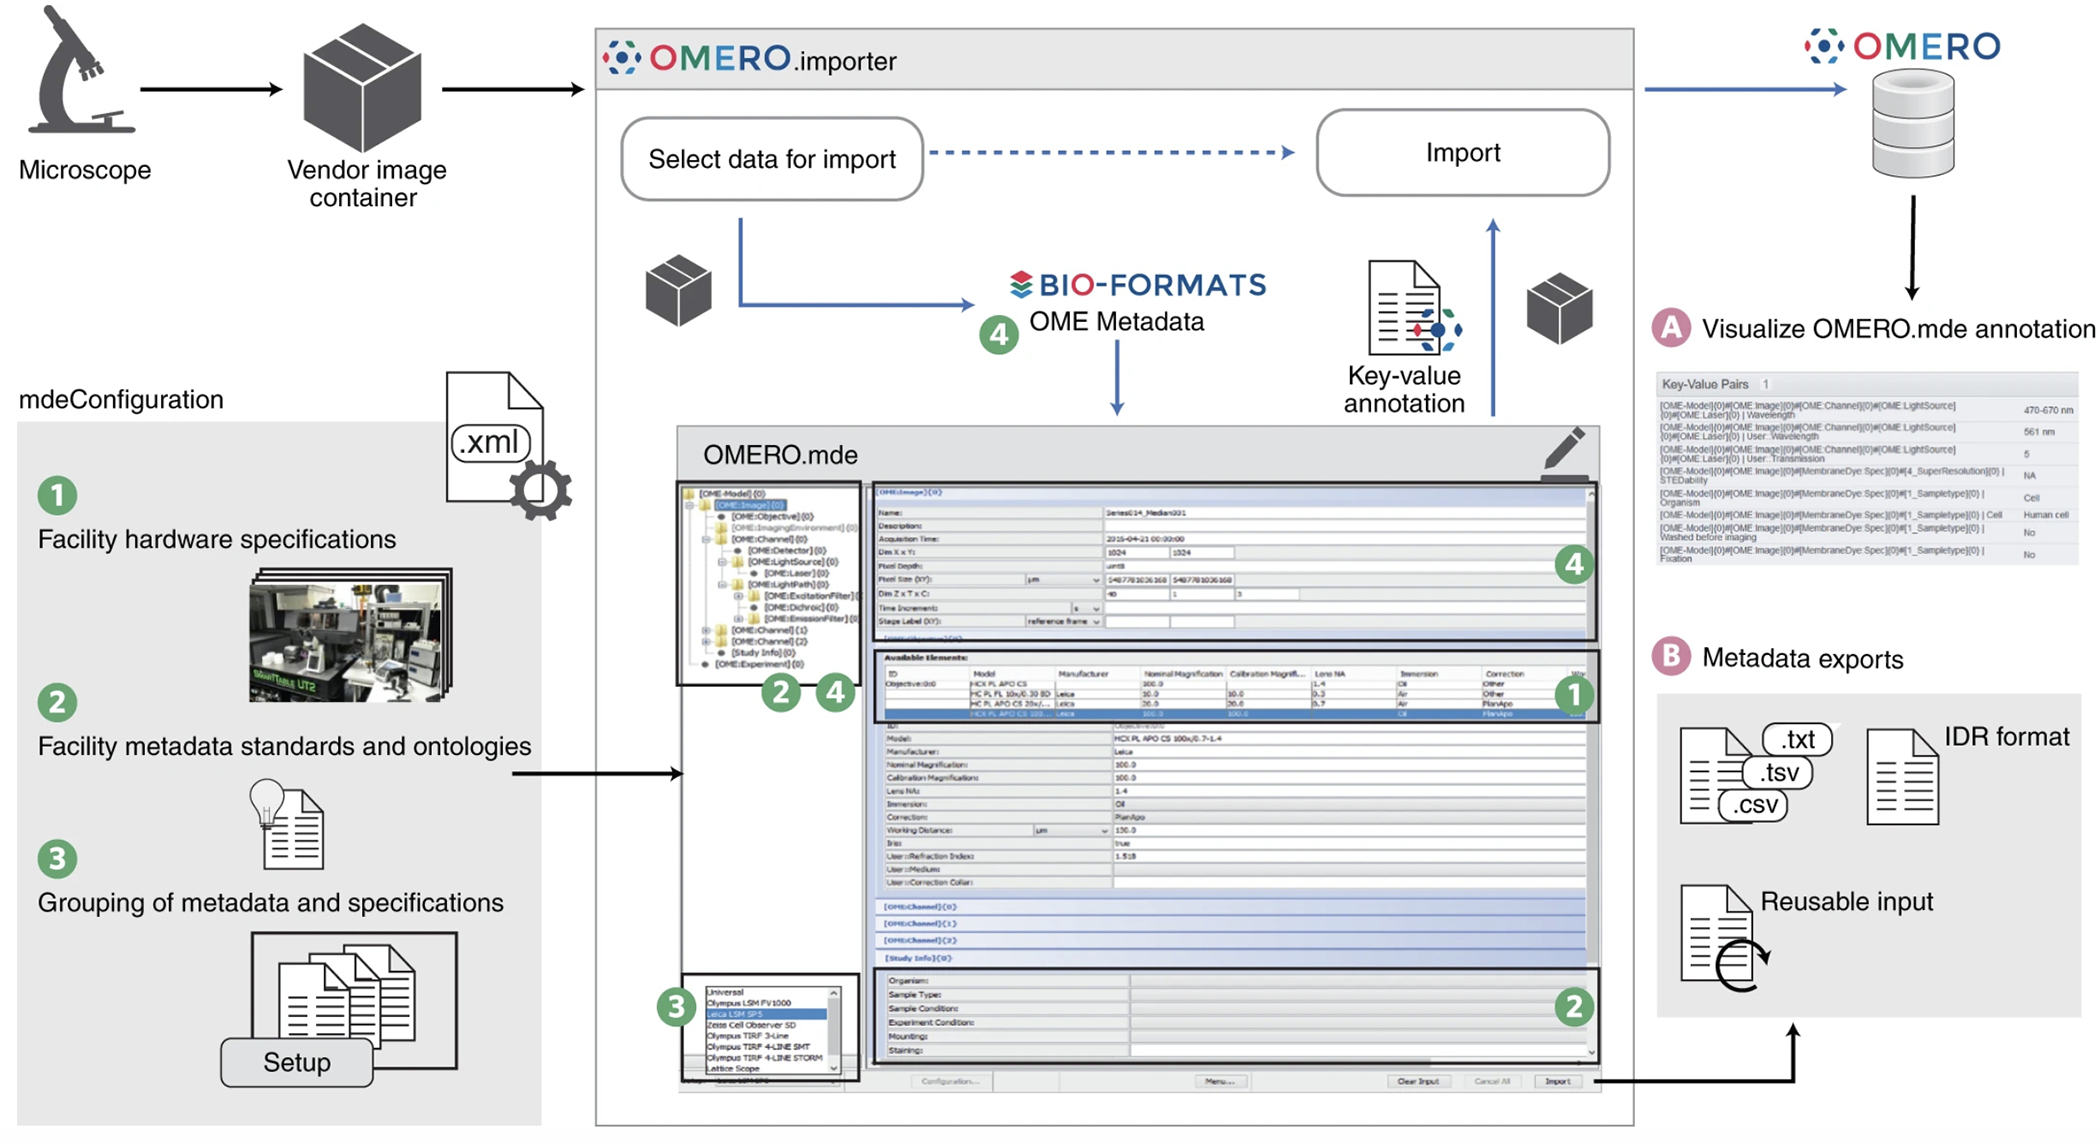2100x1142 pixels.
Task: Open the Working Distance unit dropdown
Action: 1071,830
